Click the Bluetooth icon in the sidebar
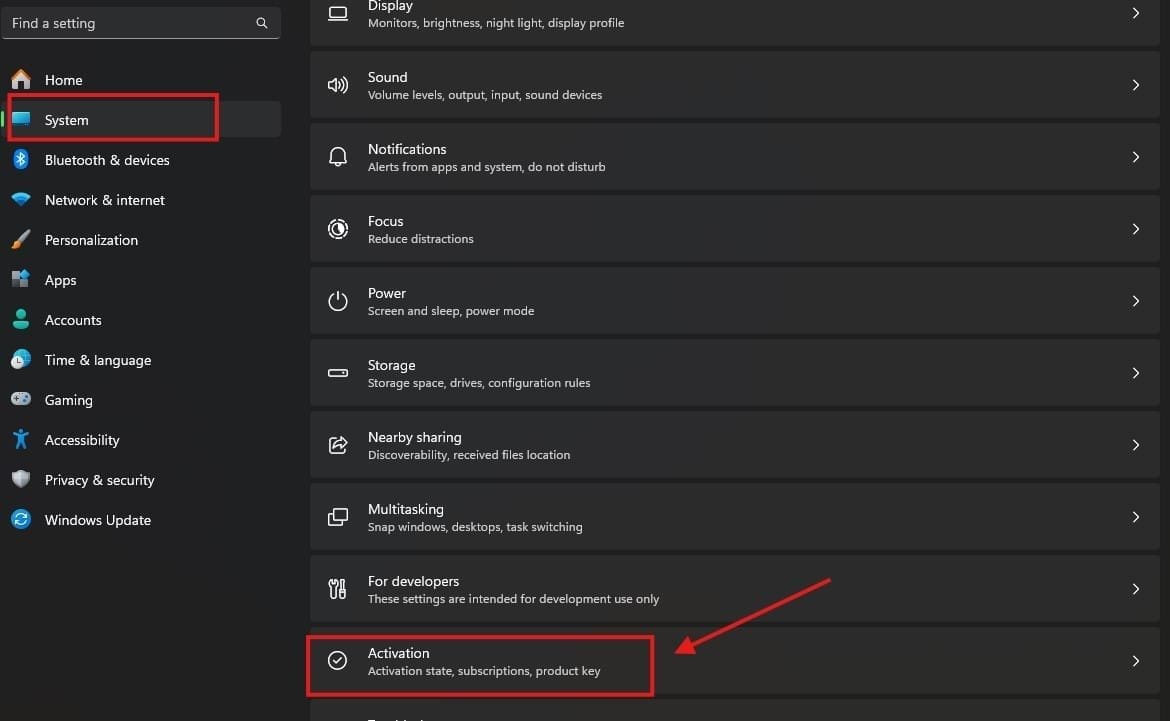The image size is (1170, 721). click(21, 159)
